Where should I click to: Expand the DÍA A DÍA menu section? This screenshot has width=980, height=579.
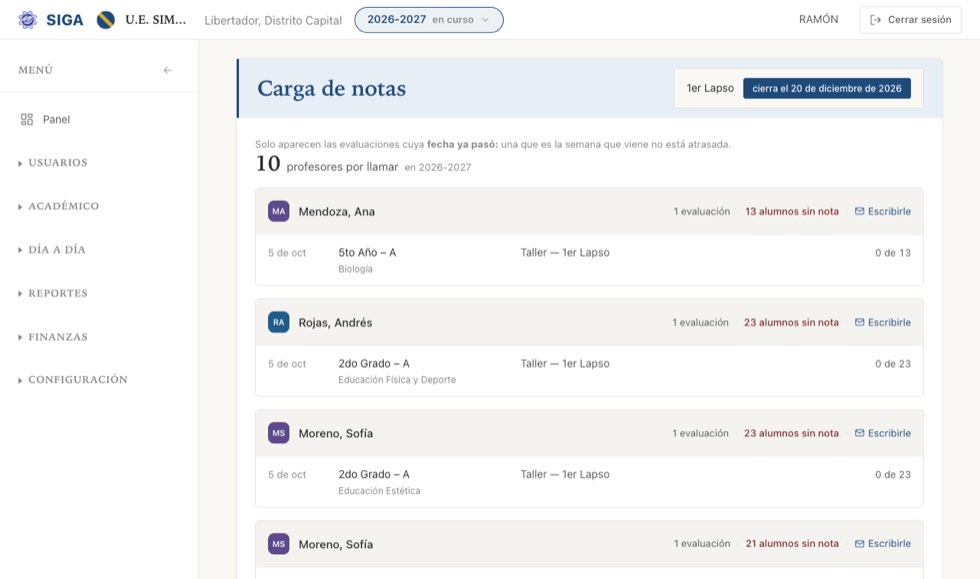click(52, 249)
